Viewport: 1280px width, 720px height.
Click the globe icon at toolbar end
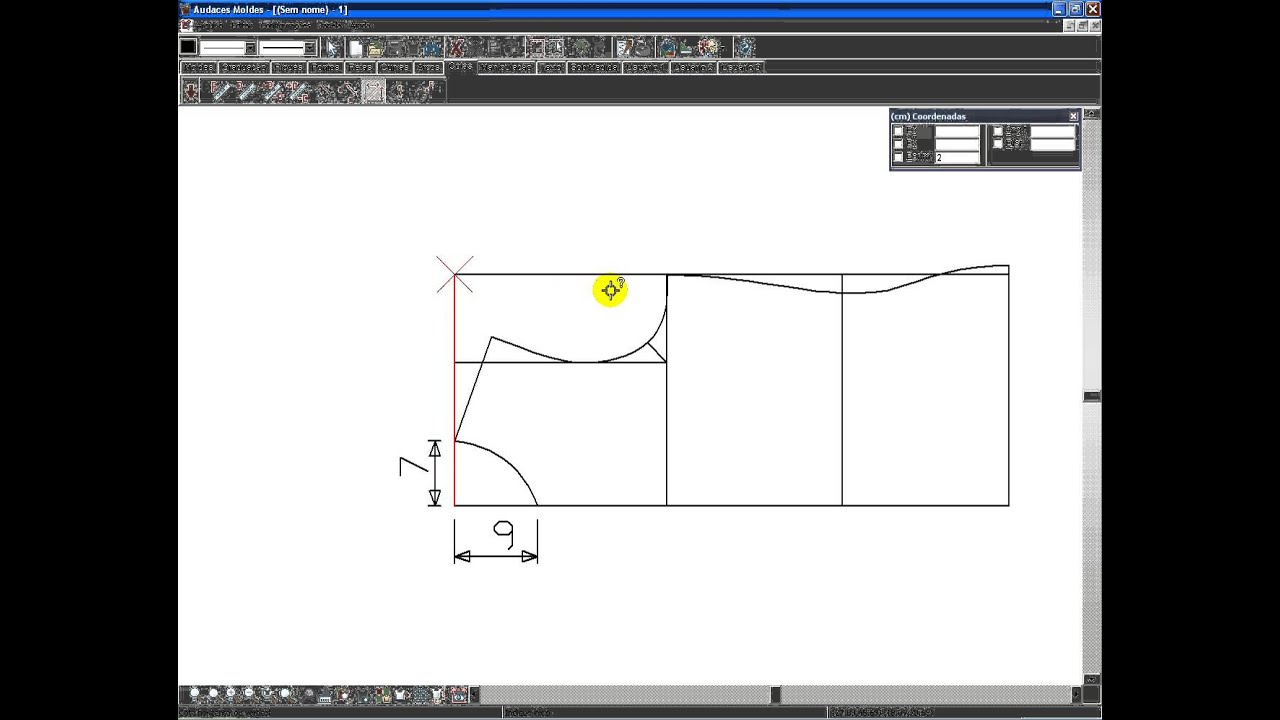point(745,47)
